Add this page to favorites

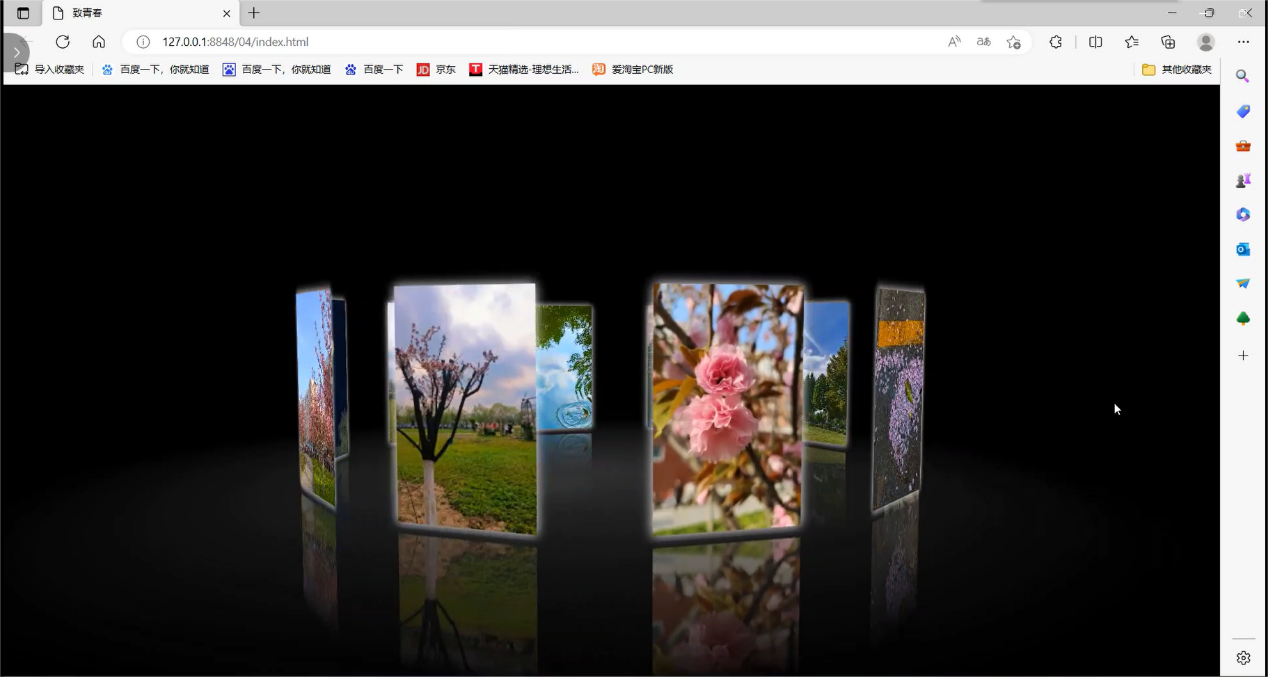coord(1013,42)
